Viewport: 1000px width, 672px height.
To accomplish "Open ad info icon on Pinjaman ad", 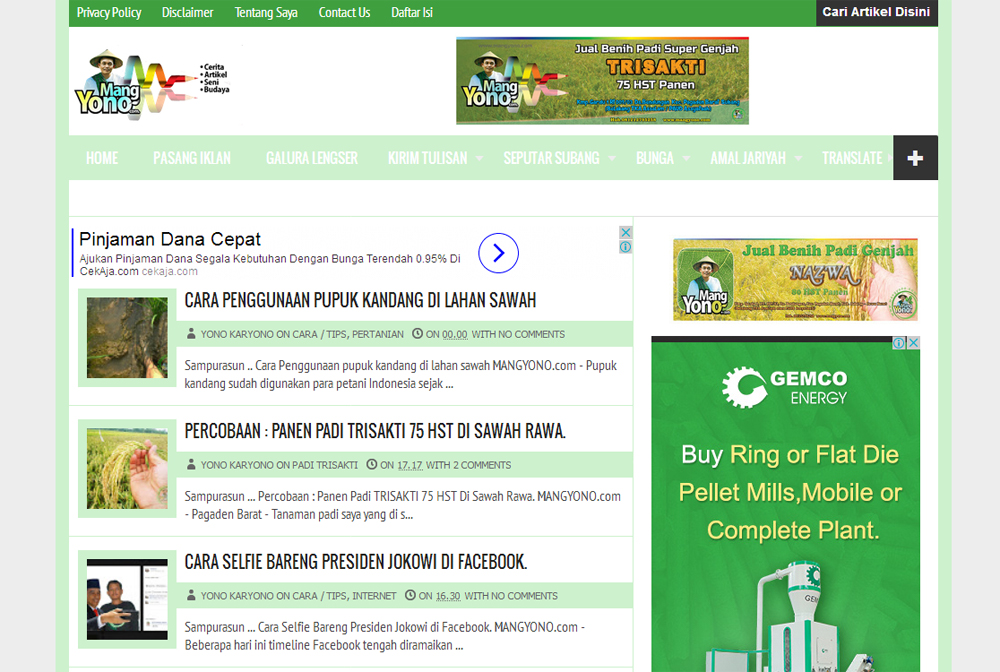I will [626, 247].
